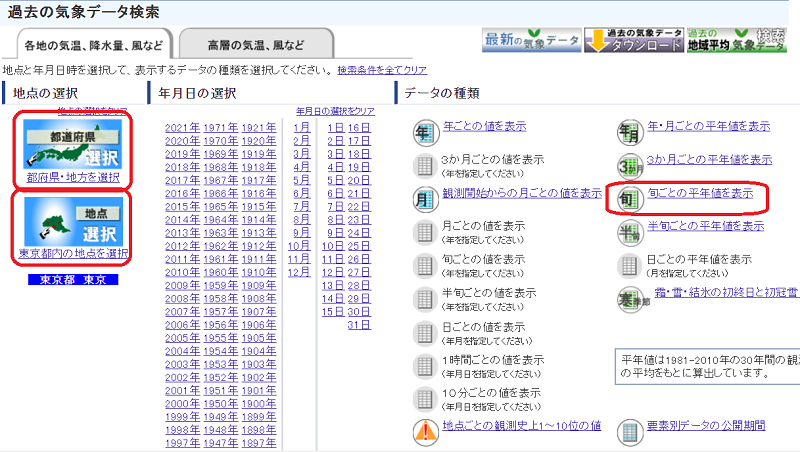Click the 都道府県 選択 map icon
Image resolution: width=800 pixels, height=452 pixels.
[x=71, y=143]
